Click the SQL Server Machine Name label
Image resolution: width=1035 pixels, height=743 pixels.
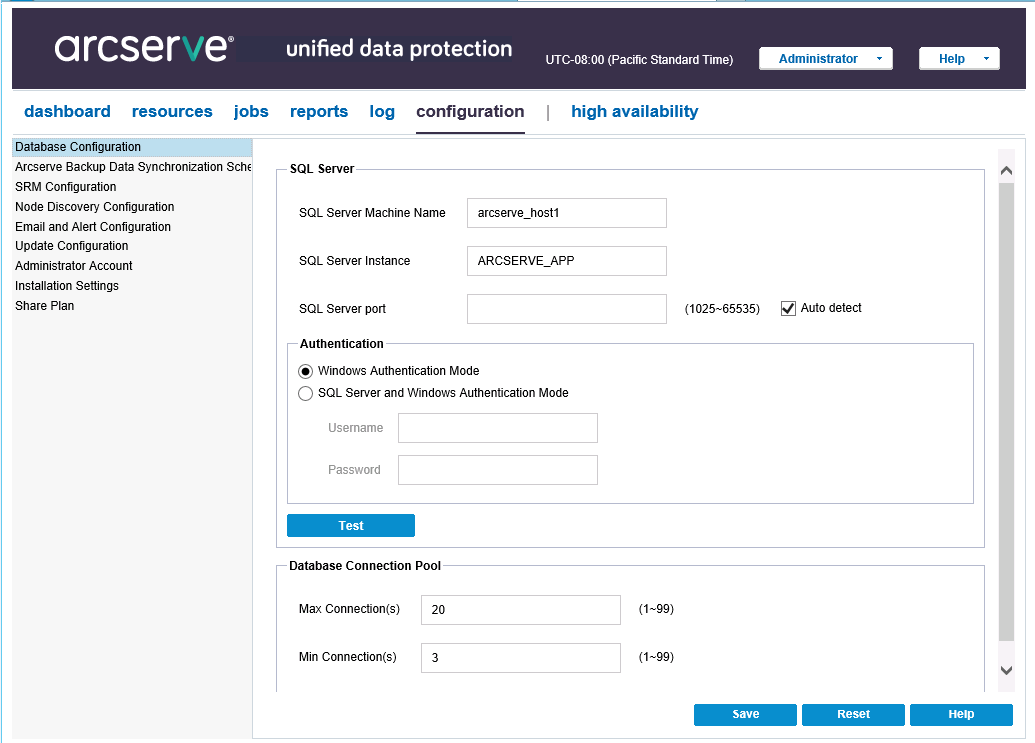(372, 213)
